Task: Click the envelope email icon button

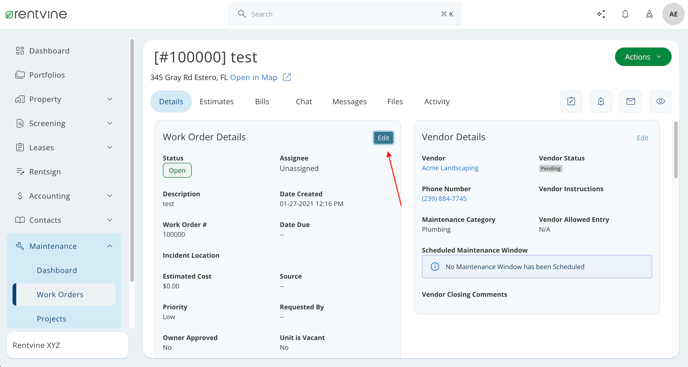Action: [x=631, y=101]
